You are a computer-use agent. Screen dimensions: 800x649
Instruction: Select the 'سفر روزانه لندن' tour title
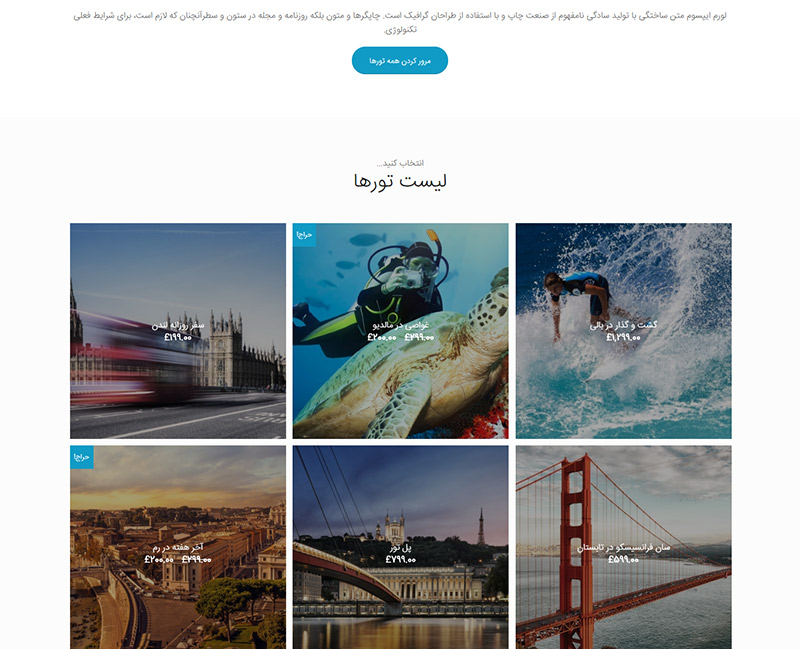pyautogui.click(x=178, y=325)
